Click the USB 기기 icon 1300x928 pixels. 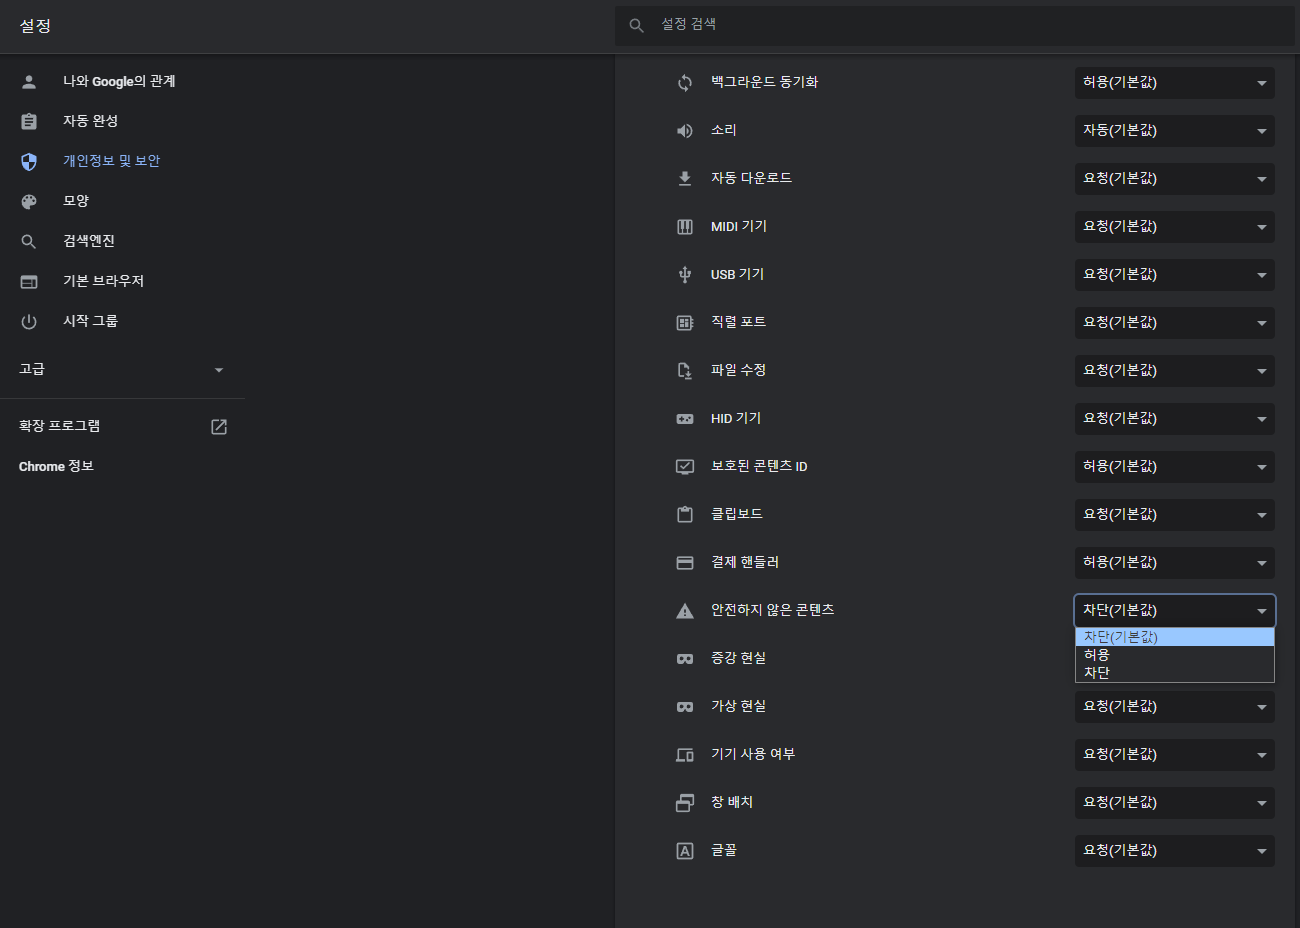click(x=685, y=275)
